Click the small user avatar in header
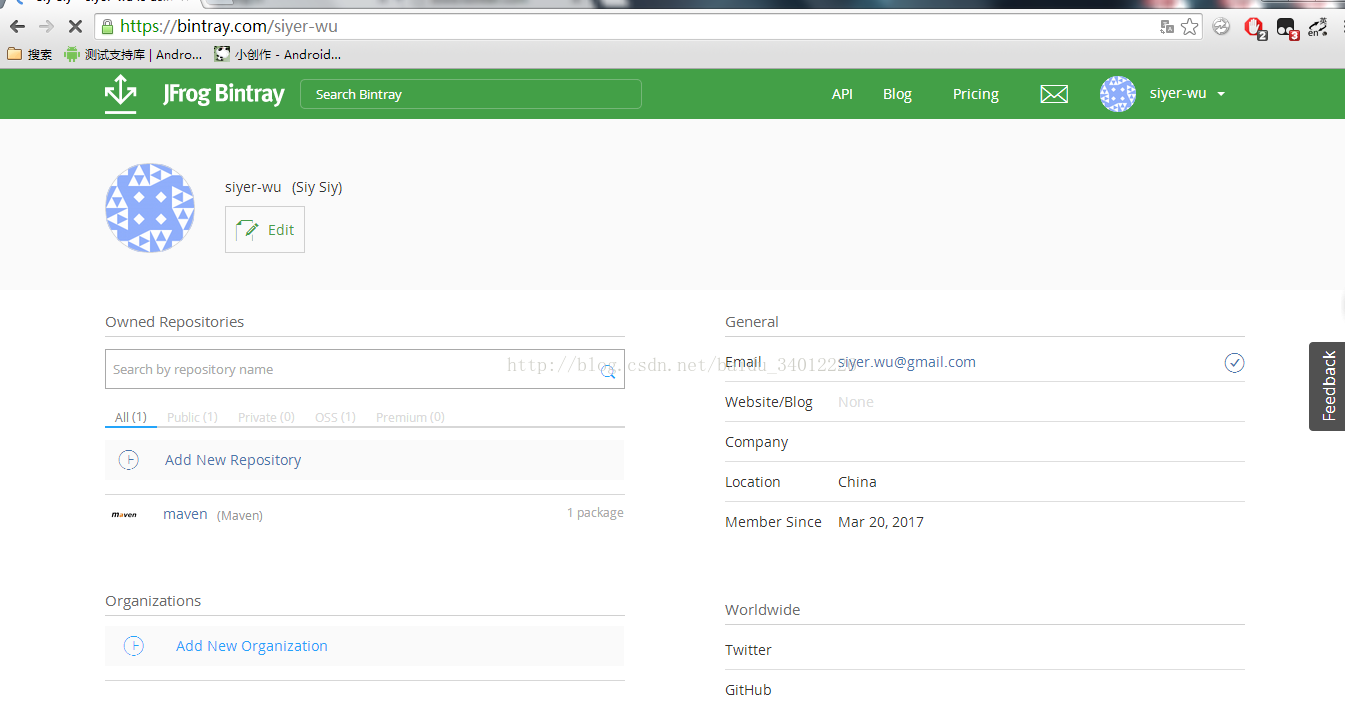1345x709 pixels. [x=1117, y=94]
